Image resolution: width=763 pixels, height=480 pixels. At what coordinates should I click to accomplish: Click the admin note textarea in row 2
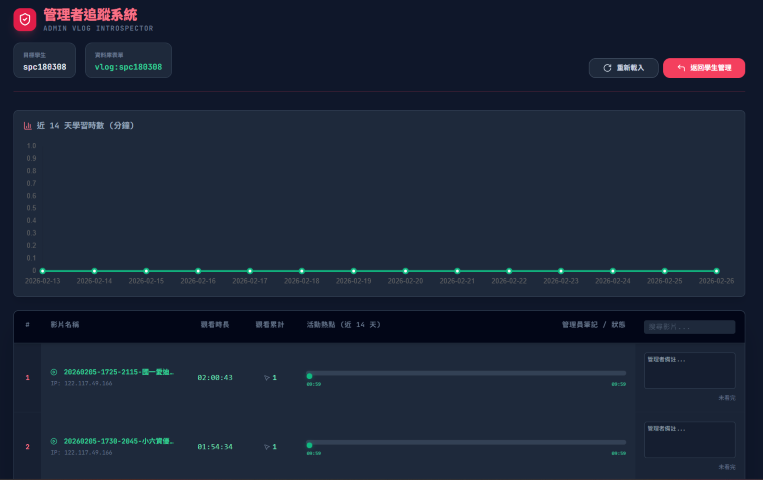(x=689, y=439)
